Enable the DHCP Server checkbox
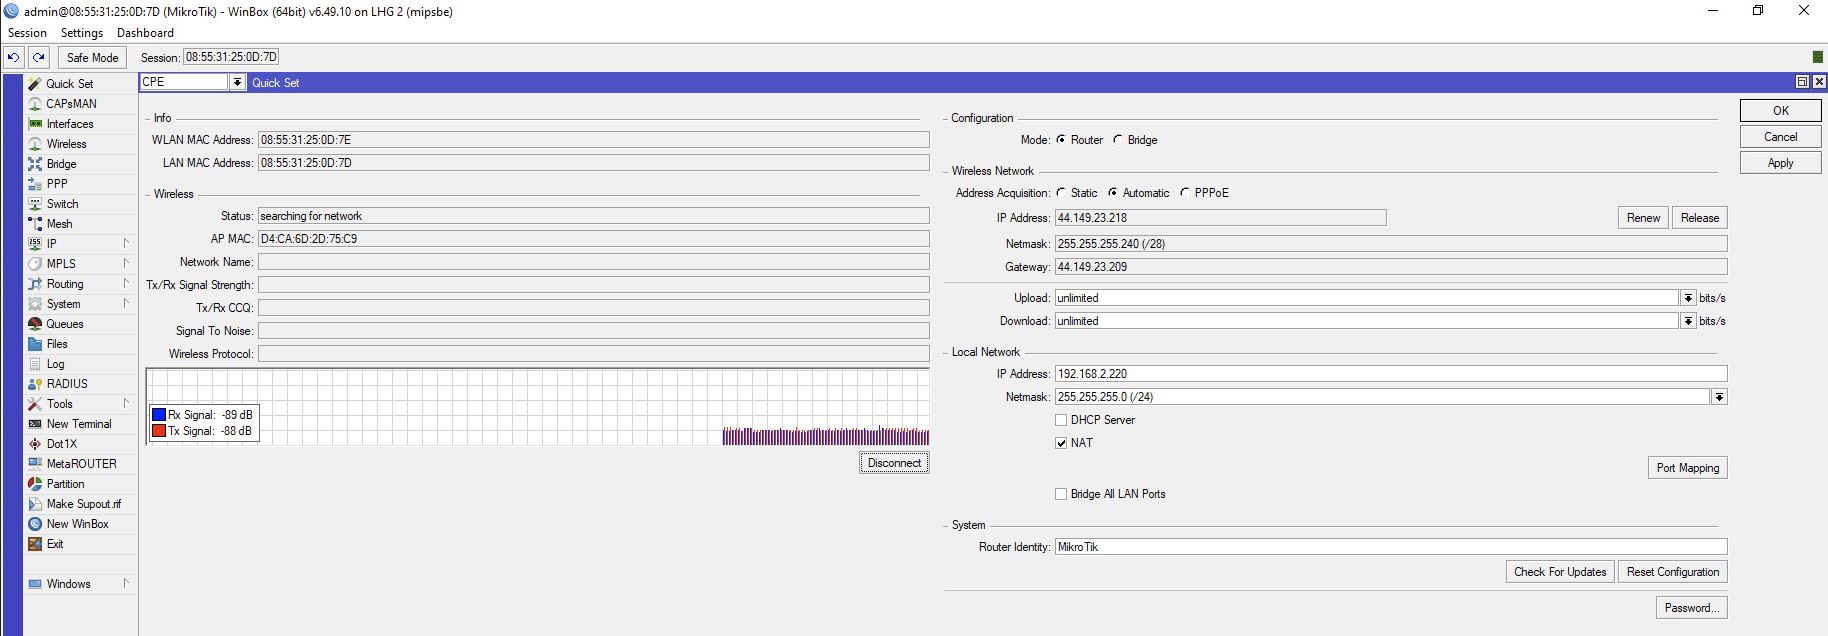This screenshot has width=1828, height=636. pyautogui.click(x=1061, y=420)
